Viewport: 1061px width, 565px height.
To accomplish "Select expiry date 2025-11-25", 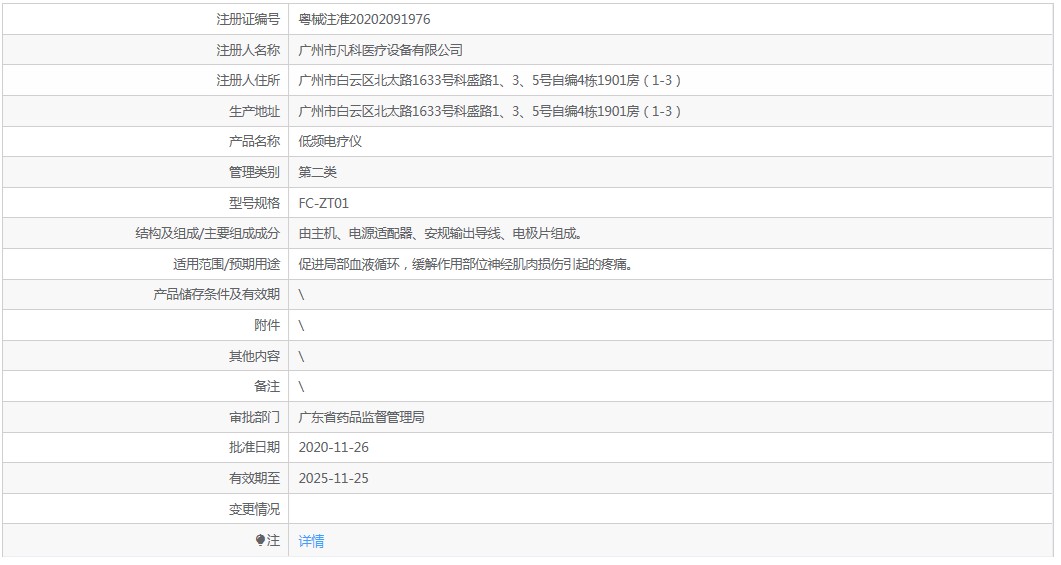I will [x=334, y=478].
